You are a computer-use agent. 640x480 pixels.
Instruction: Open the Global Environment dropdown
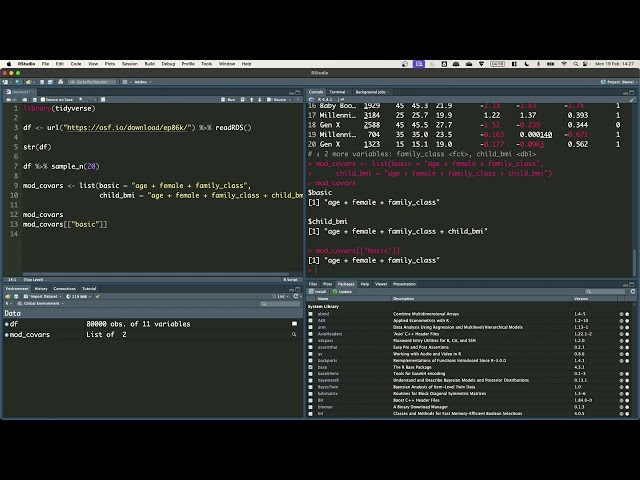(41, 304)
